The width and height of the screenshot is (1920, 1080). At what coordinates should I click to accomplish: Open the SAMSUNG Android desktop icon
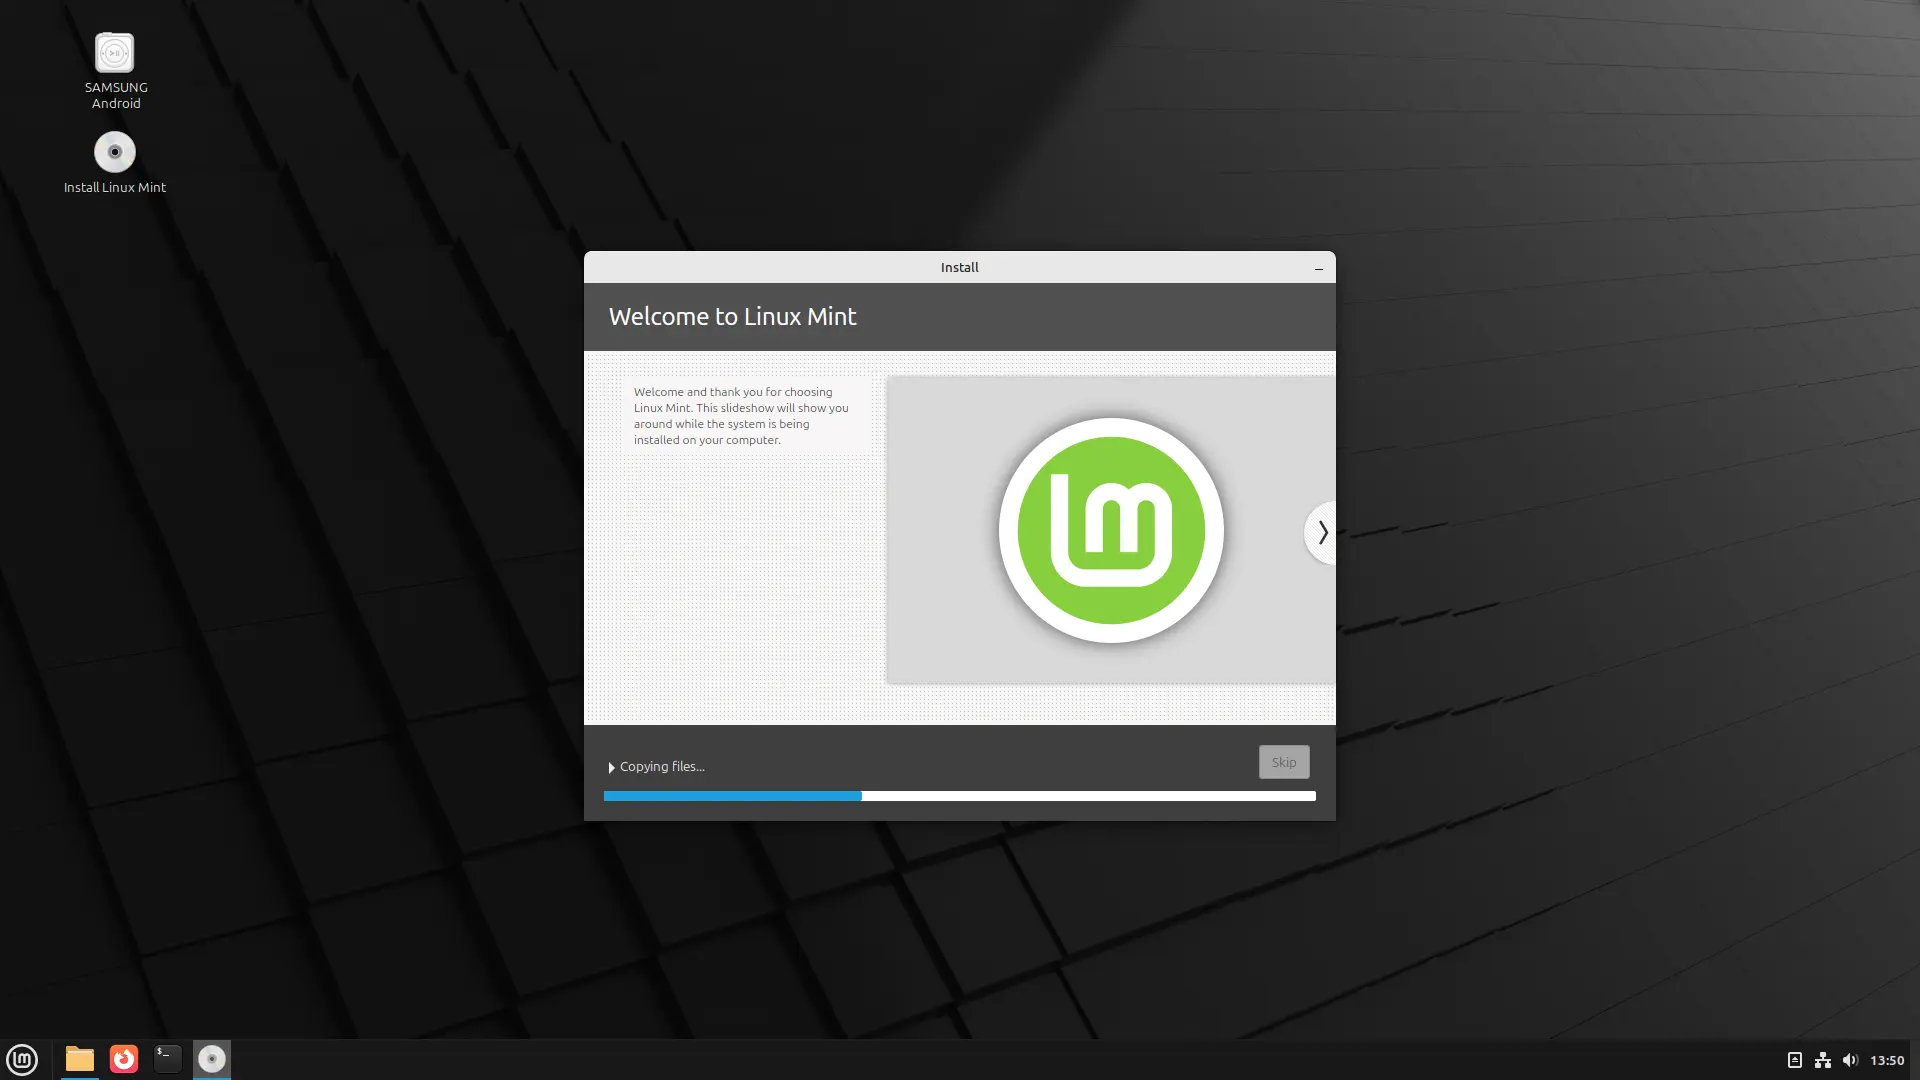pyautogui.click(x=115, y=70)
